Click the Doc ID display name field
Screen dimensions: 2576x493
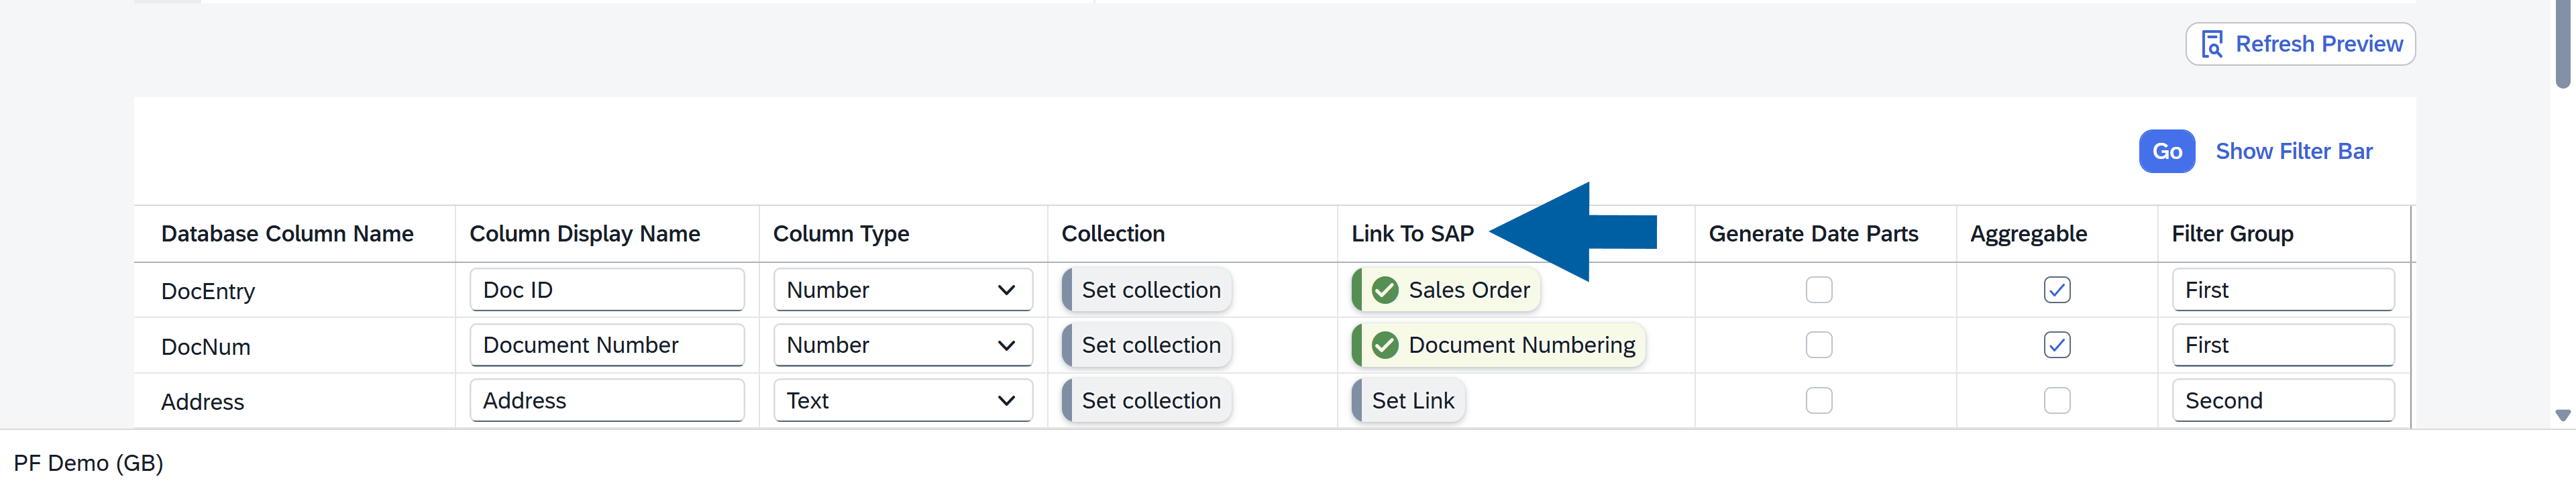point(606,290)
